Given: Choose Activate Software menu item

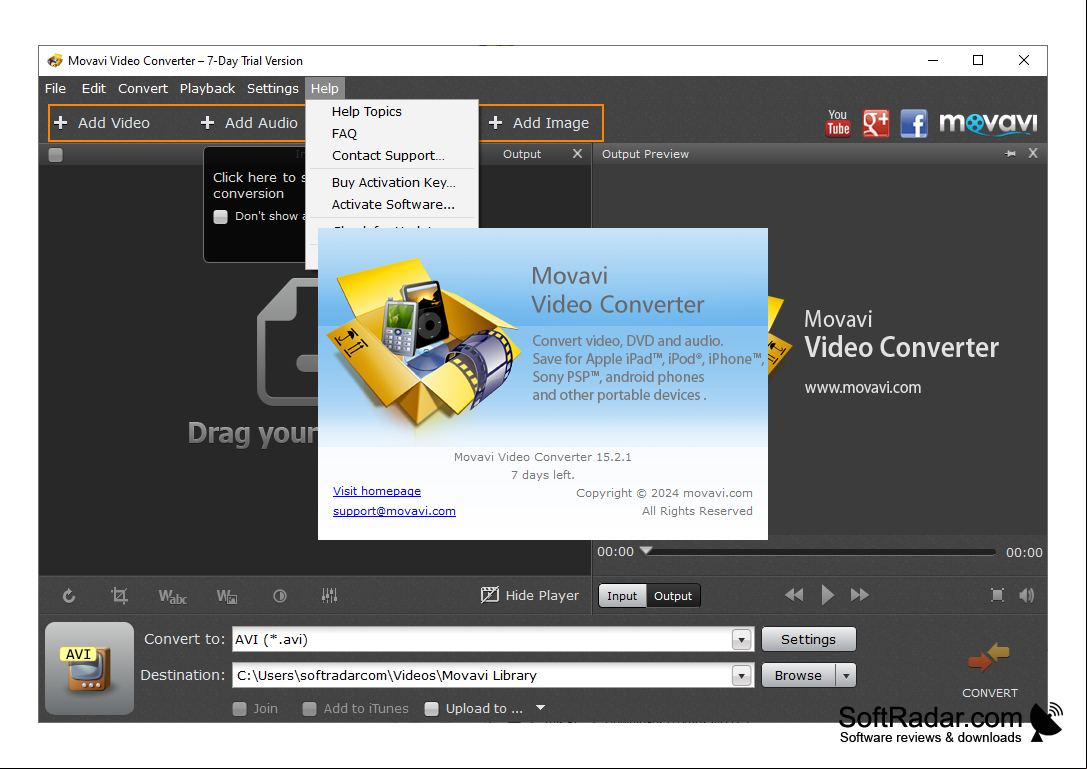Looking at the screenshot, I should click(x=393, y=205).
